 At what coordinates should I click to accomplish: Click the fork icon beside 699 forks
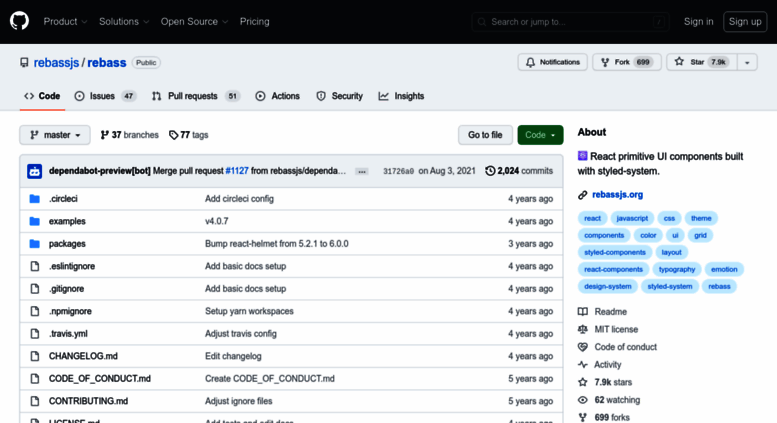[583, 417]
